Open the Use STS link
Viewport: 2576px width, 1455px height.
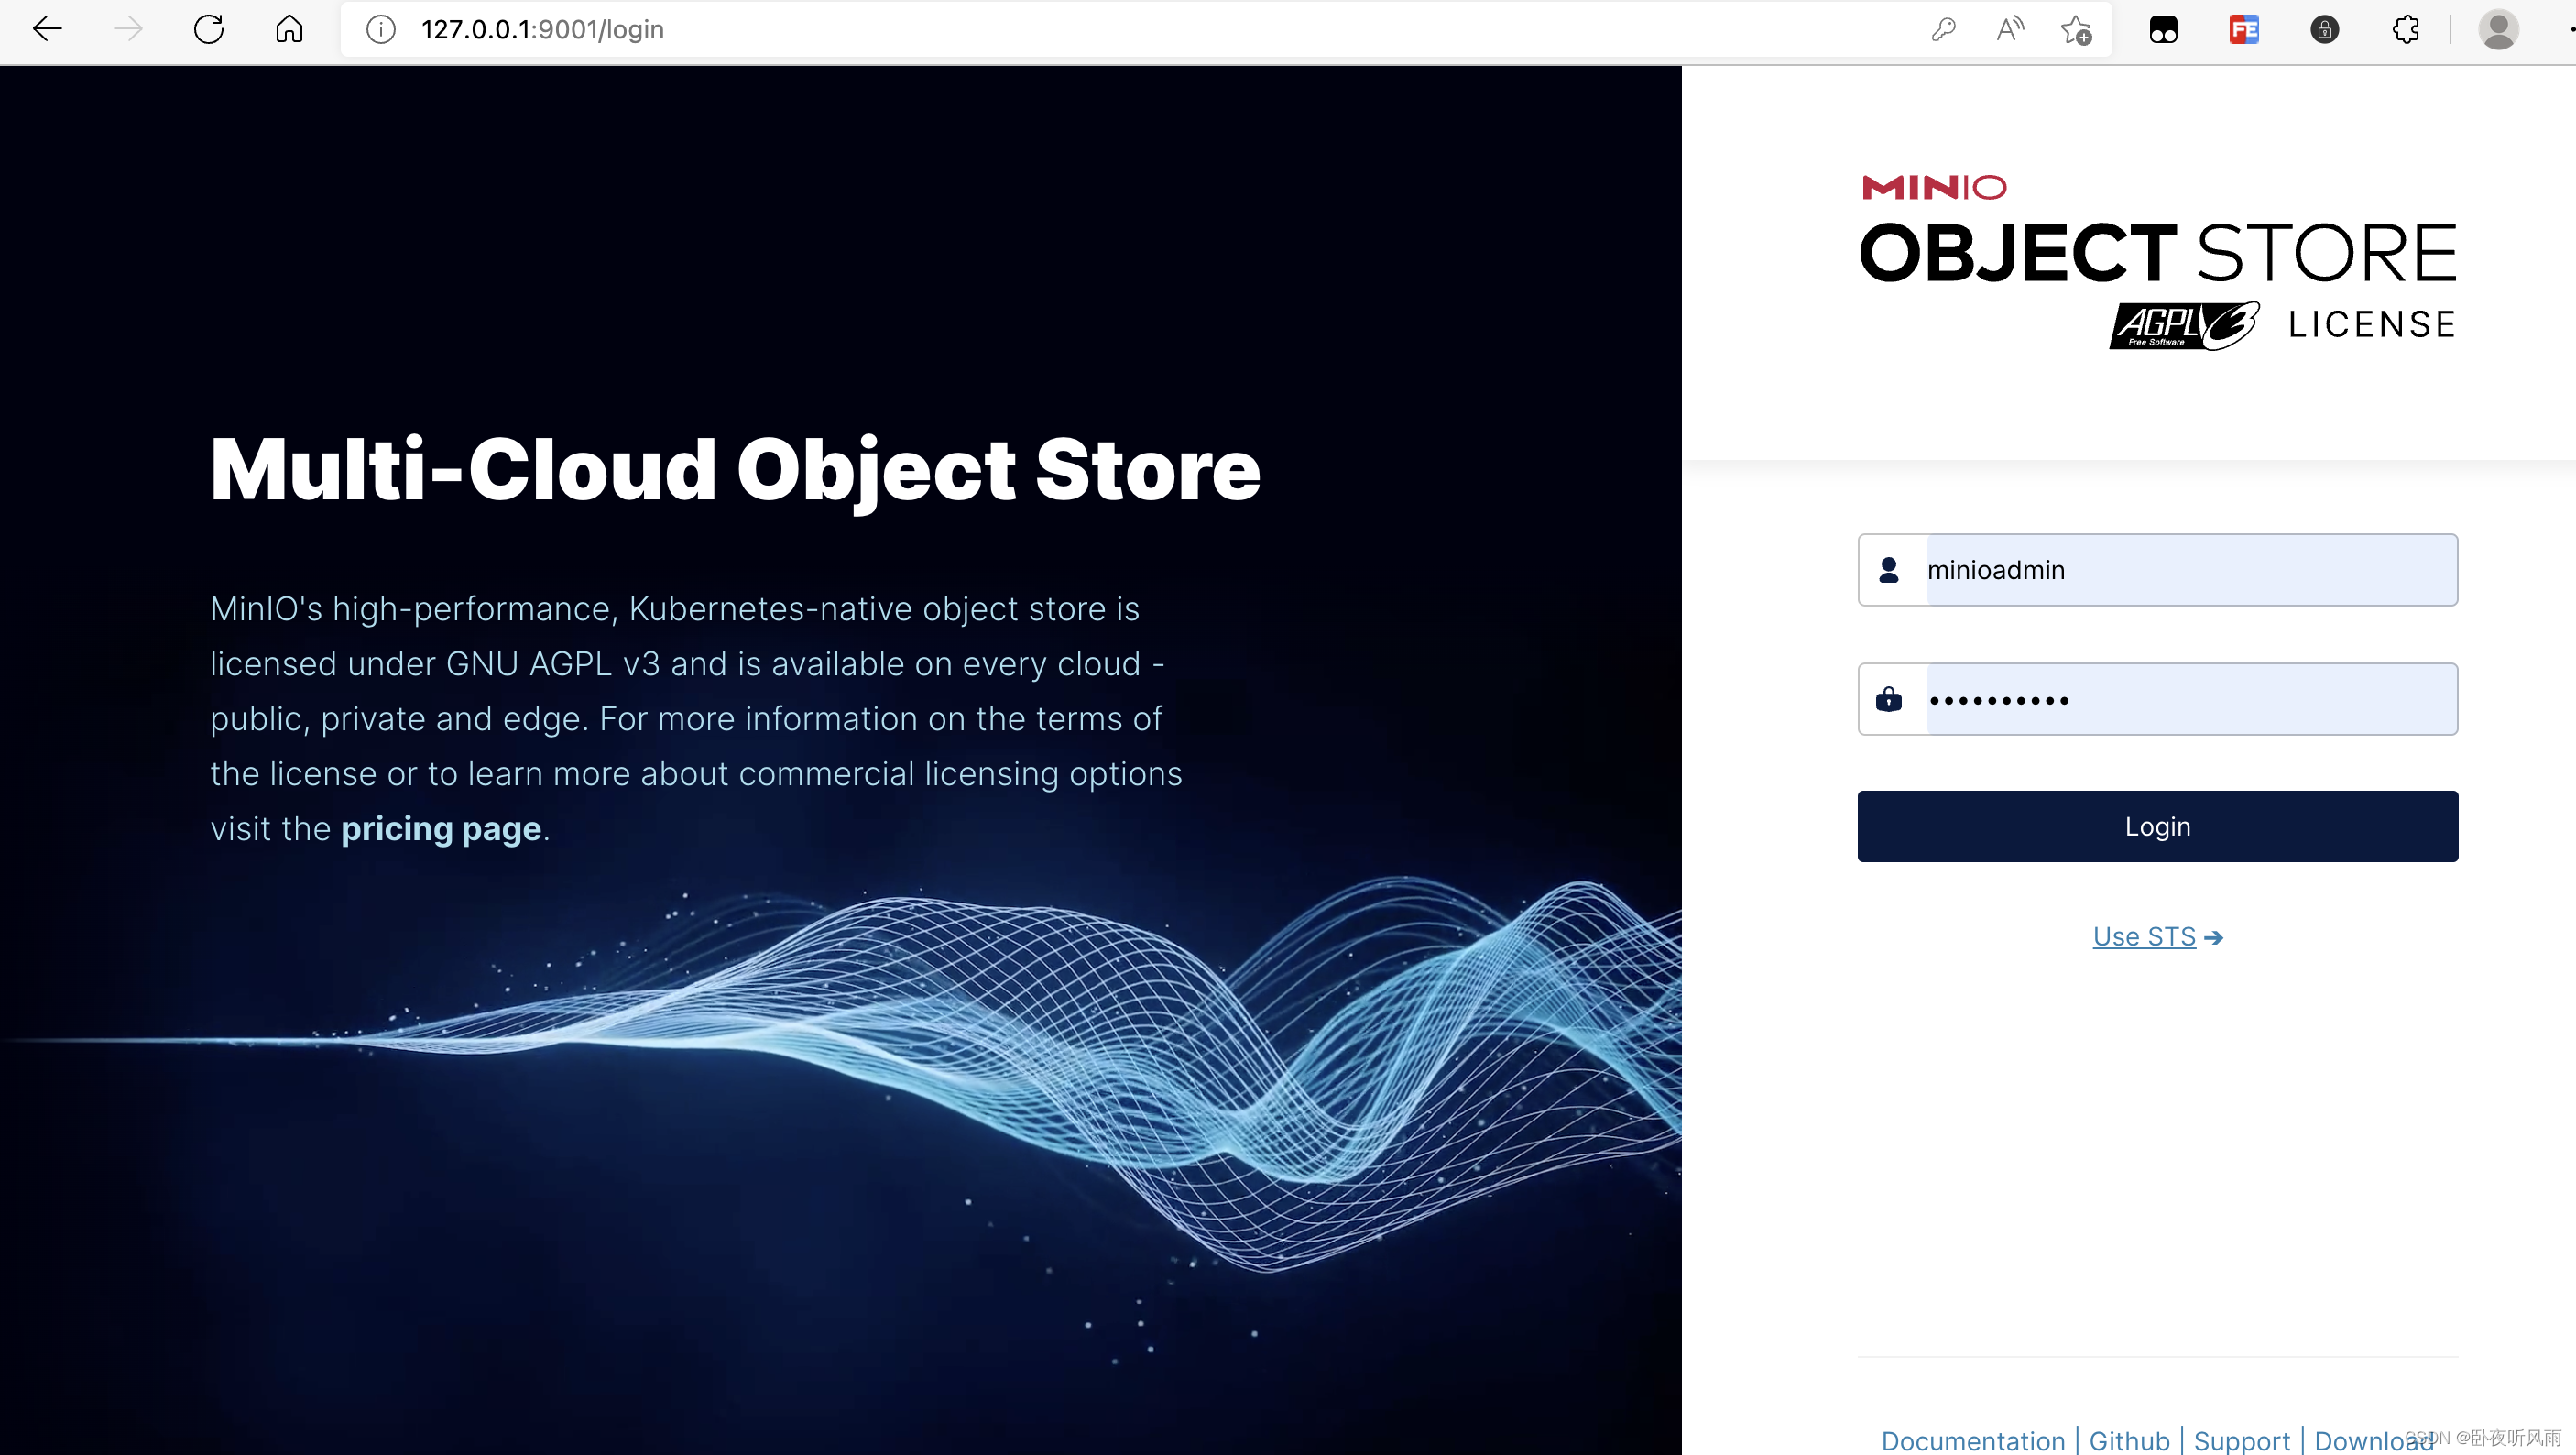(x=2144, y=937)
